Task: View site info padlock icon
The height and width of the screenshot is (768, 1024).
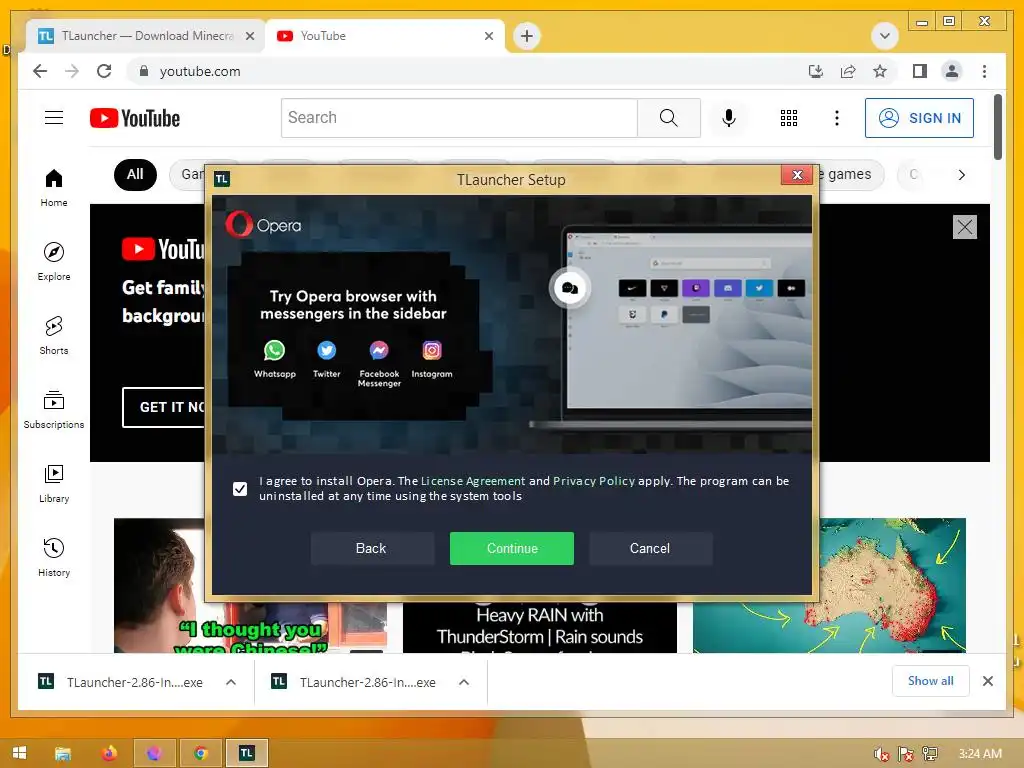Action: [144, 71]
